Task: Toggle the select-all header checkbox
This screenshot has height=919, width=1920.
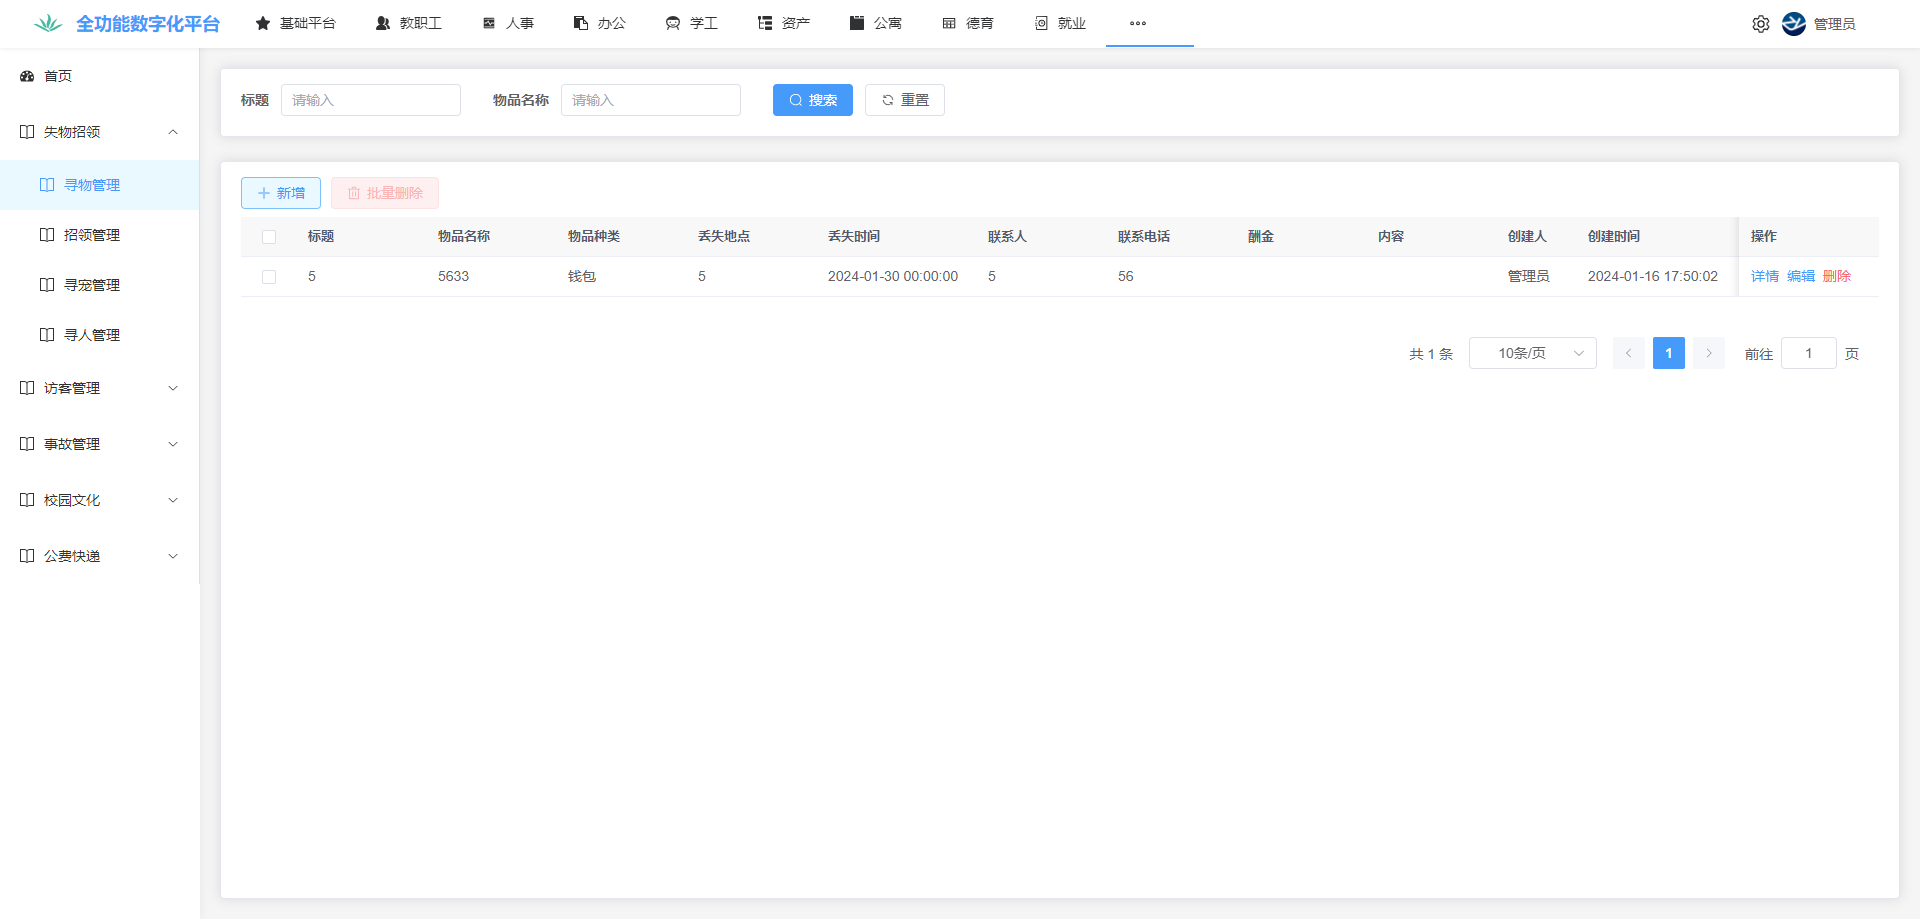Action: (x=269, y=237)
